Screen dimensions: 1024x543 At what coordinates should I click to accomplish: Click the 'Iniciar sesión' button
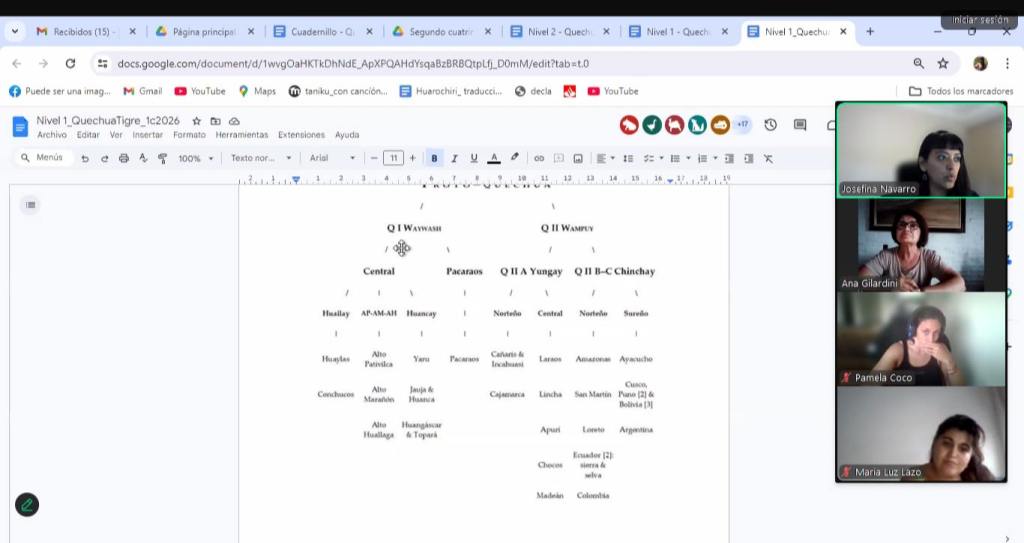[978, 19]
